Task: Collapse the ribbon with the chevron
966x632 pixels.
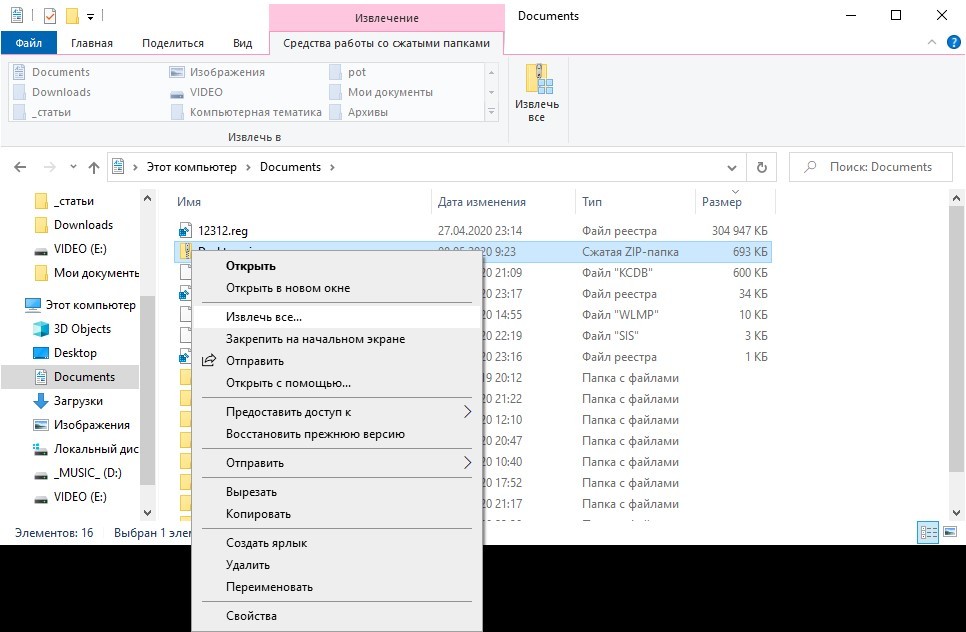Action: coord(932,43)
